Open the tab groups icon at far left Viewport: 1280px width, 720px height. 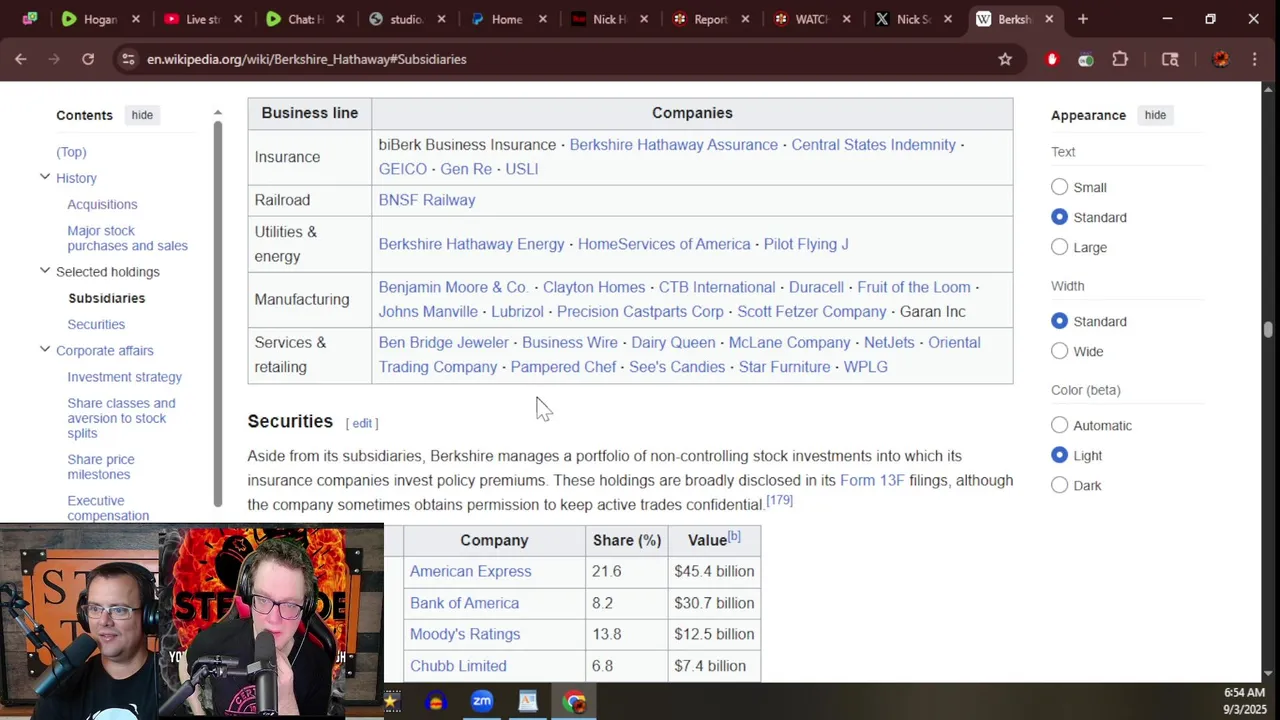(x=30, y=19)
